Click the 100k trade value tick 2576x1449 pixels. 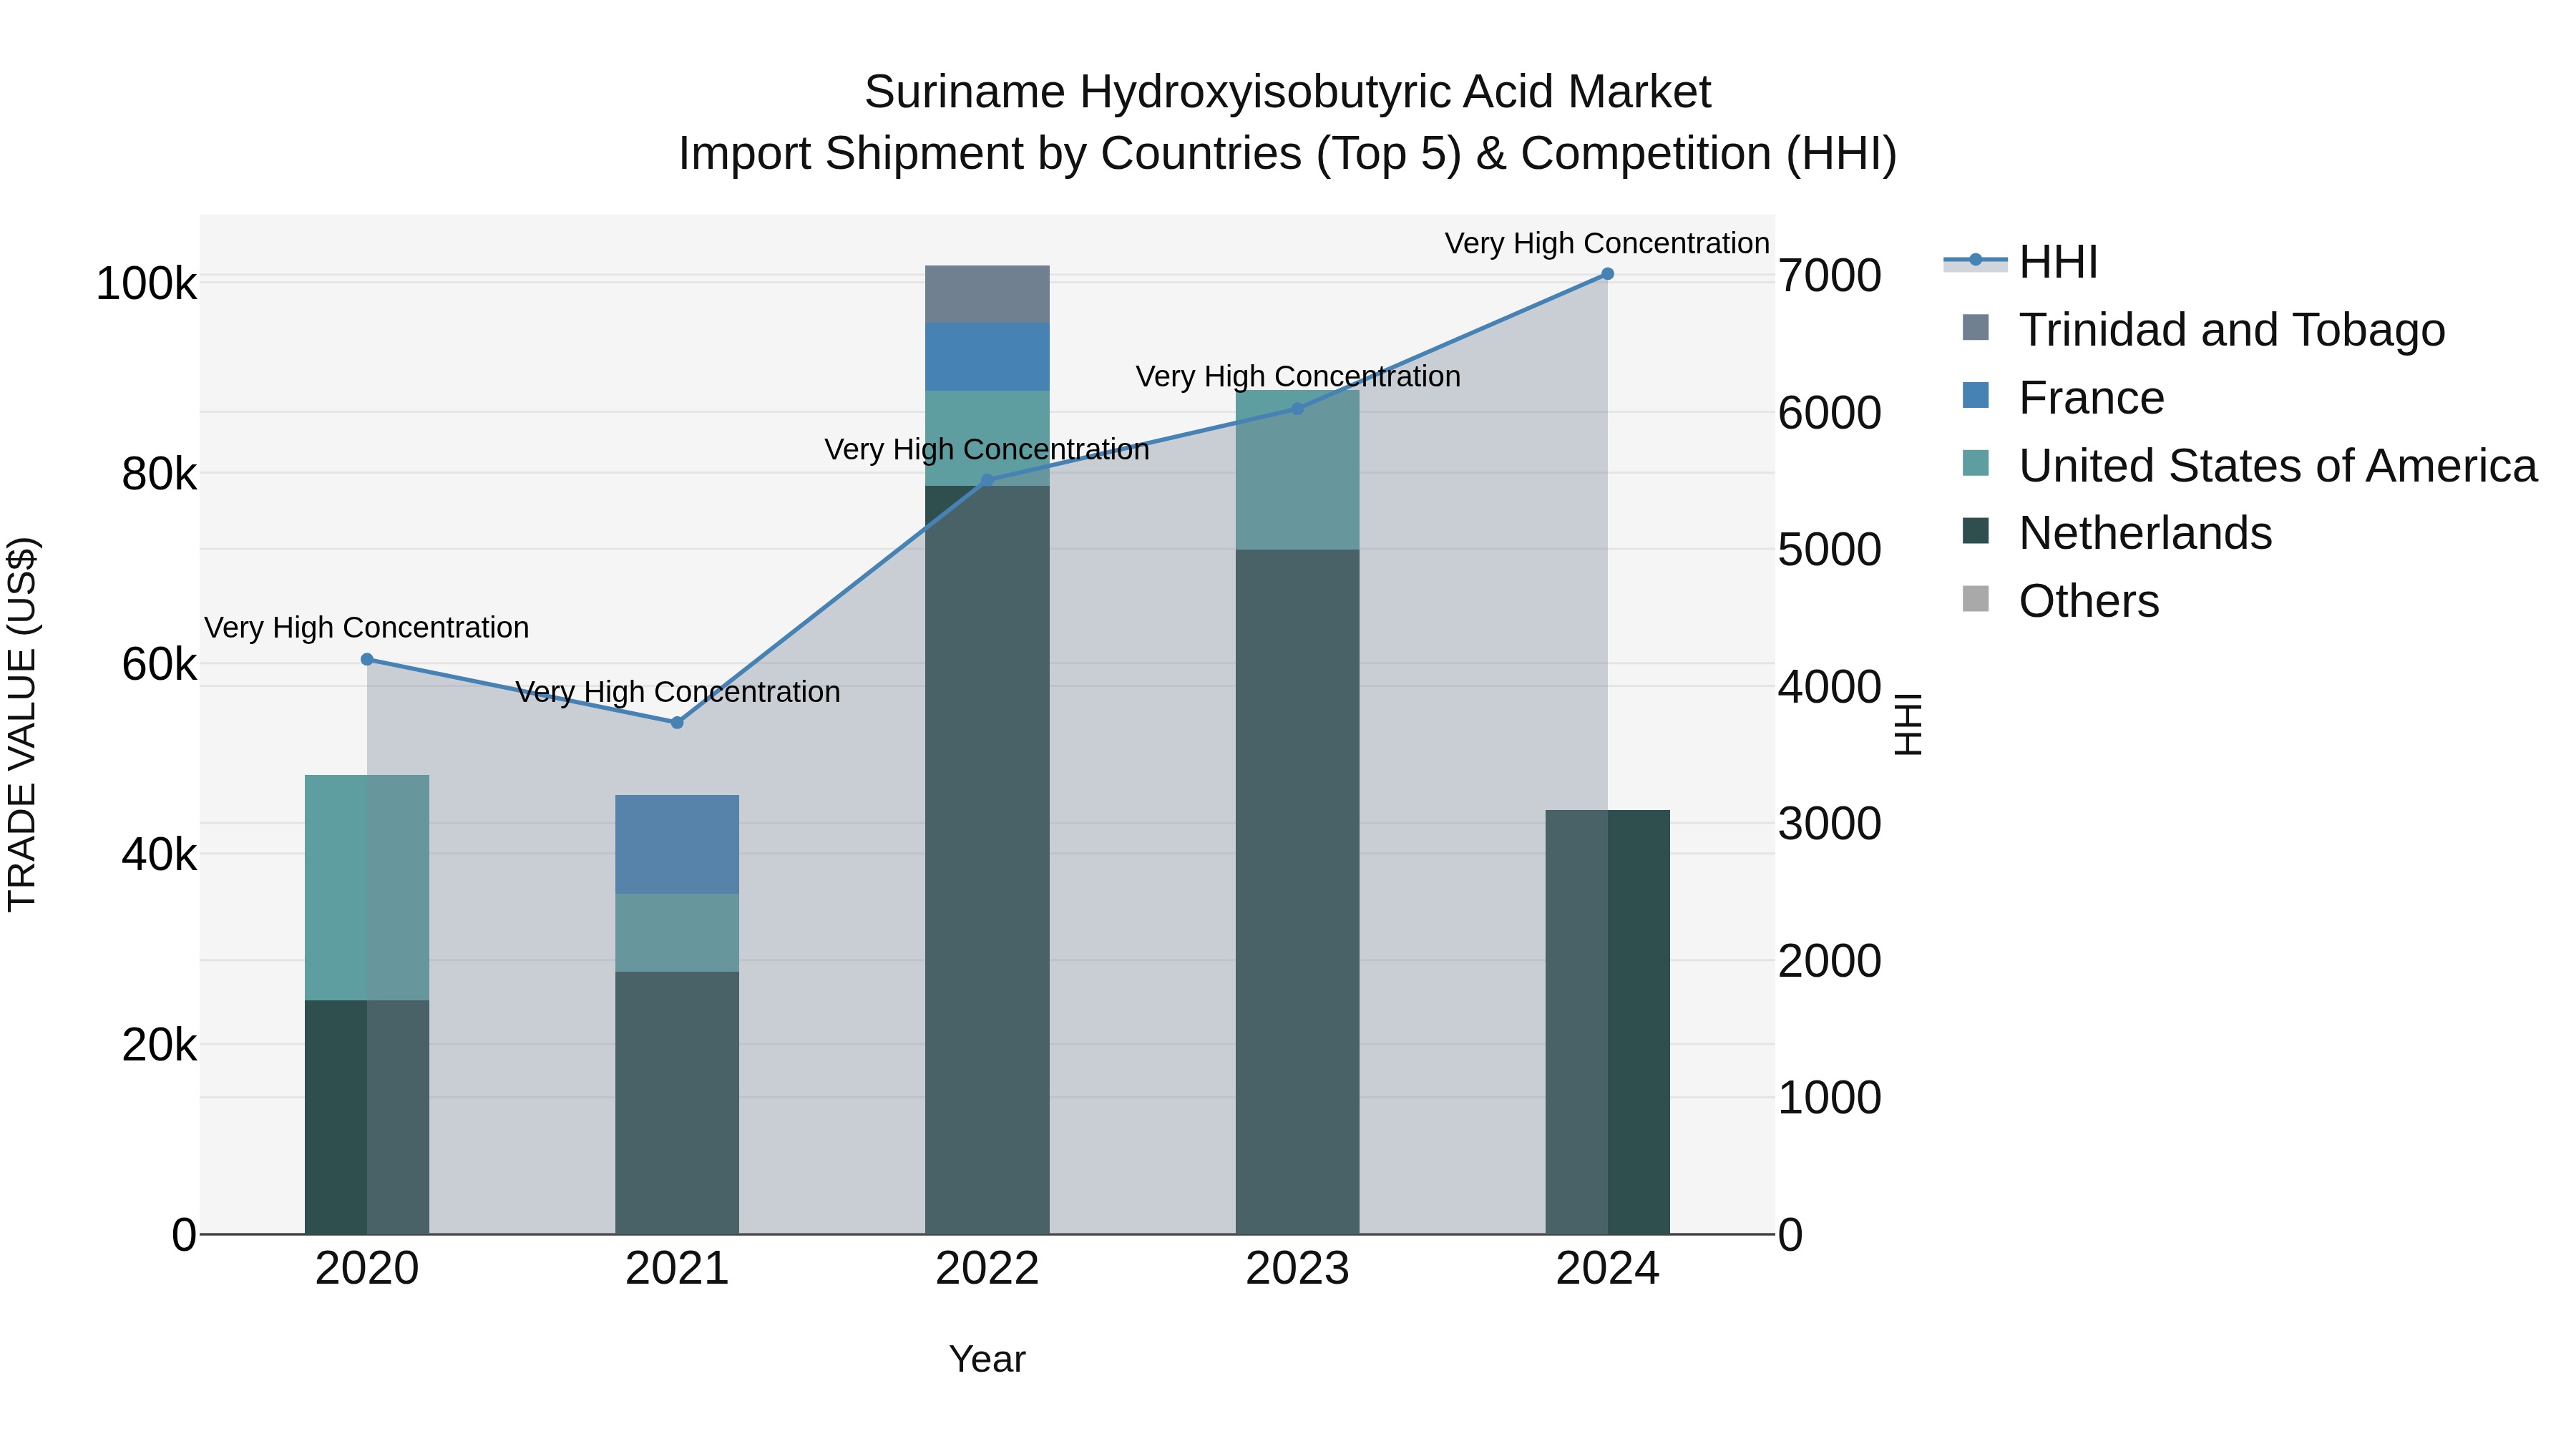pyautogui.click(x=147, y=284)
